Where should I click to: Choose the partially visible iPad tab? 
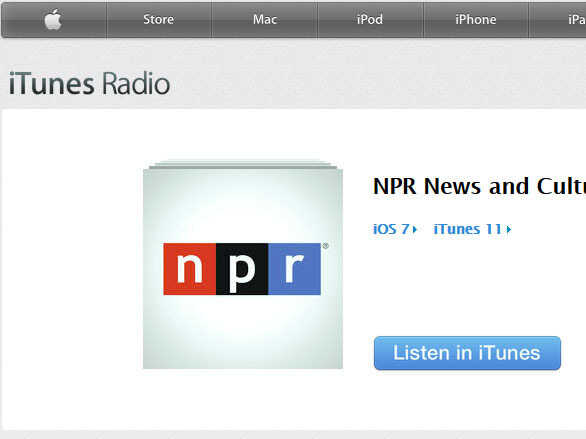click(558, 19)
